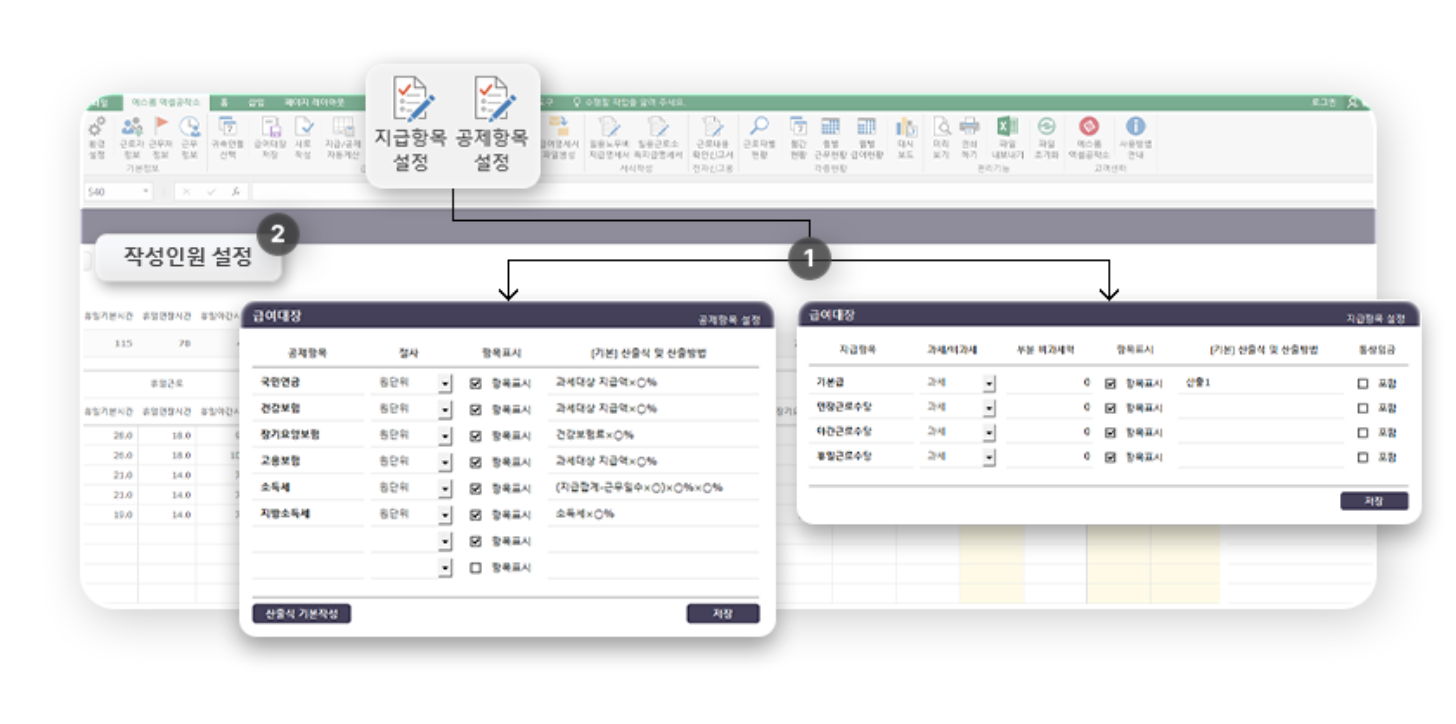Click 귀속연월 선택 calendar icon
Image resolution: width=1456 pixels, height=724 pixels.
coord(227,127)
